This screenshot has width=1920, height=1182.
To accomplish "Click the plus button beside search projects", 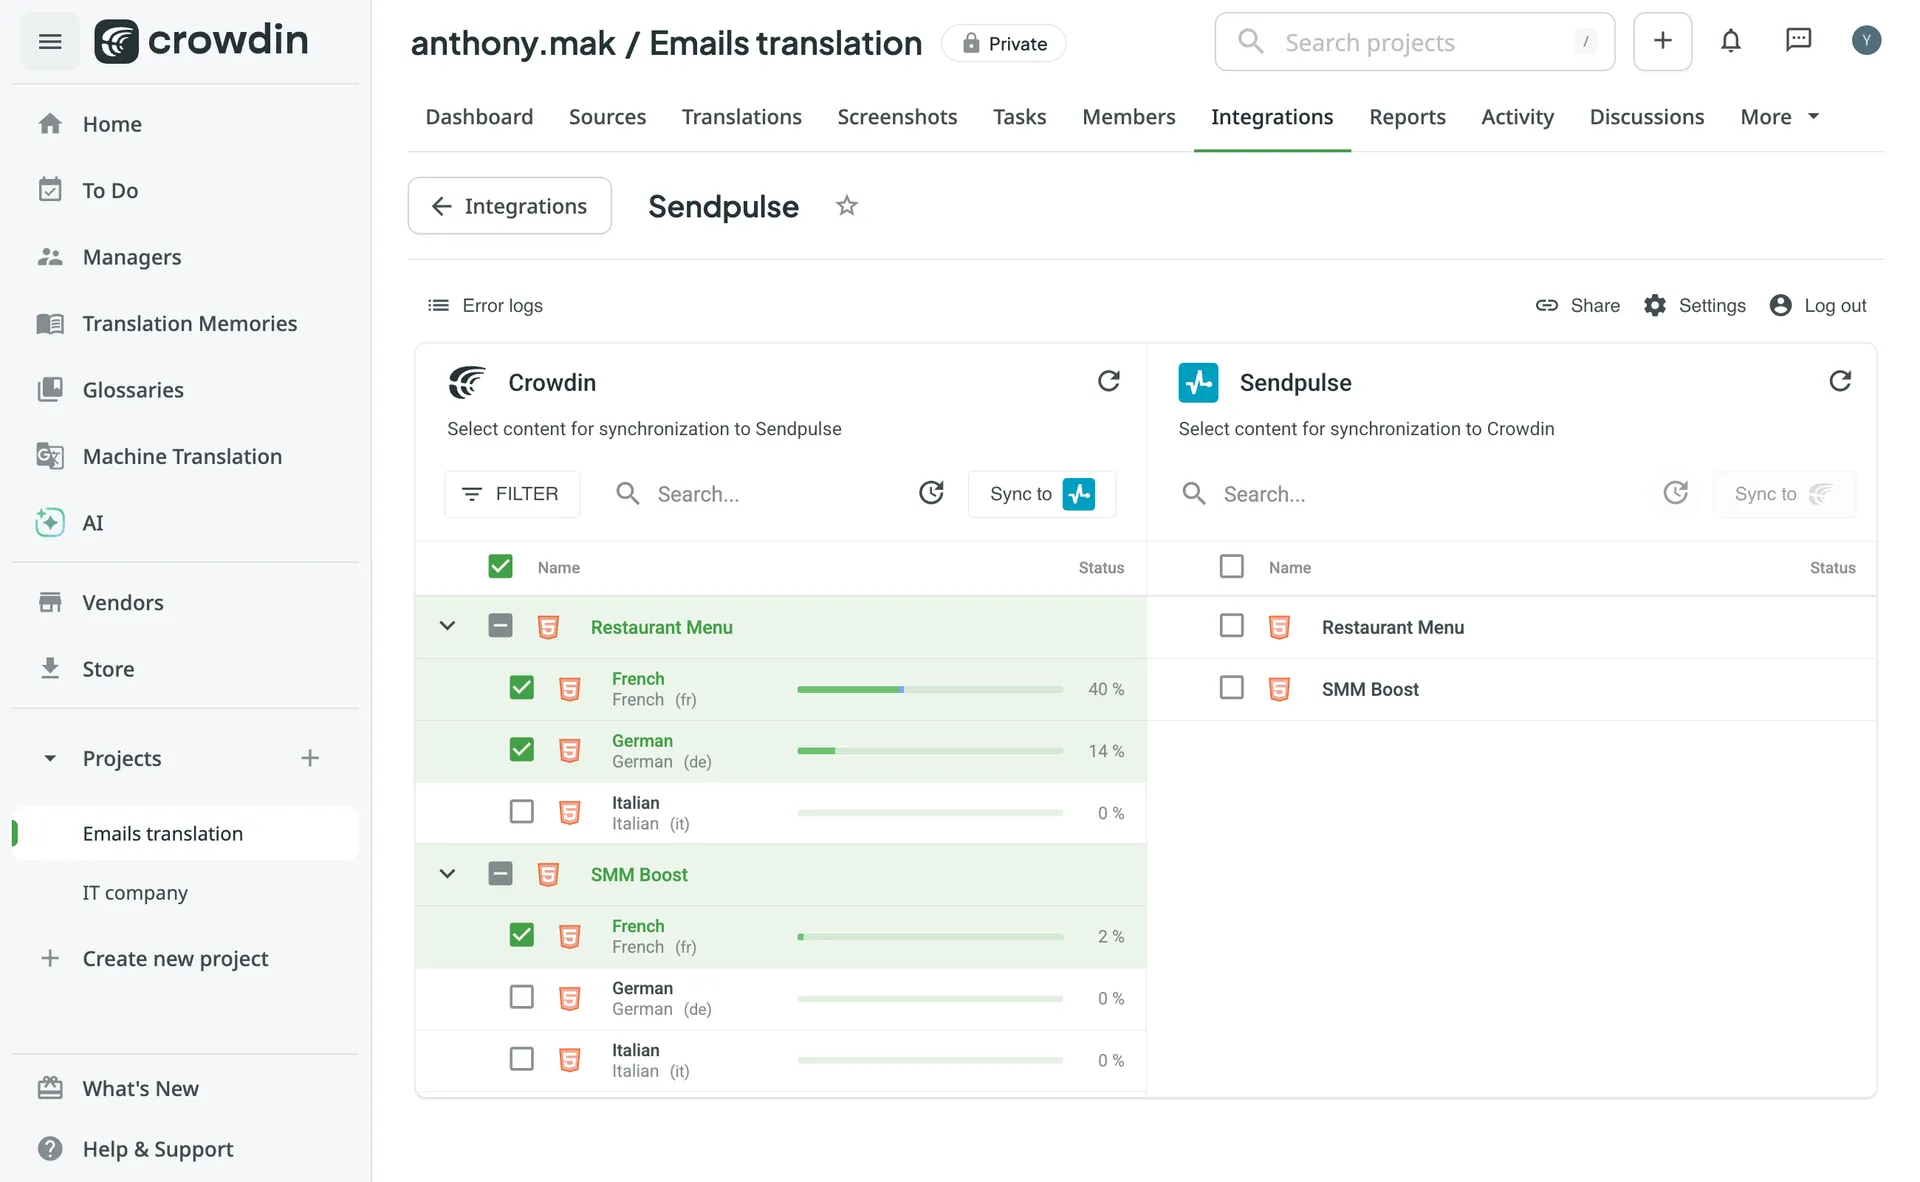I will (x=1662, y=41).
